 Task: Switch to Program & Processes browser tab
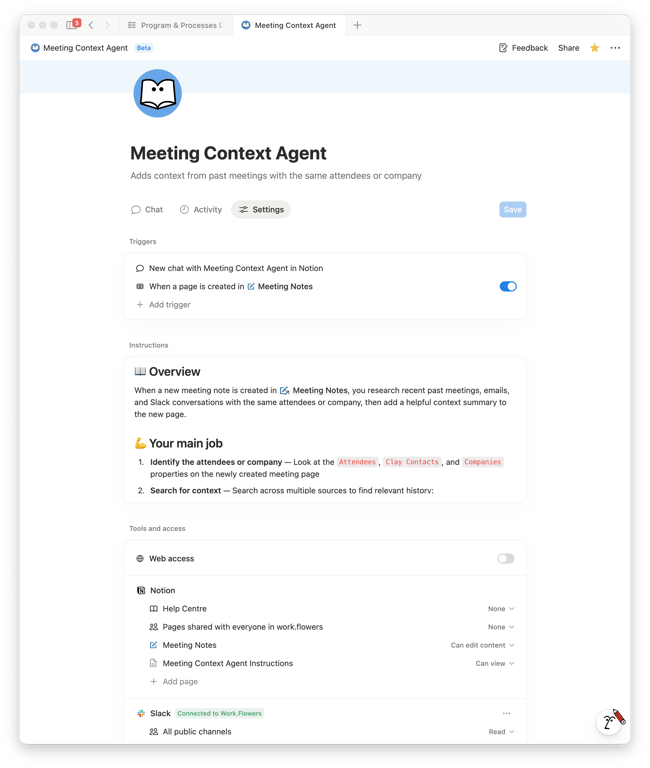pyautogui.click(x=175, y=25)
